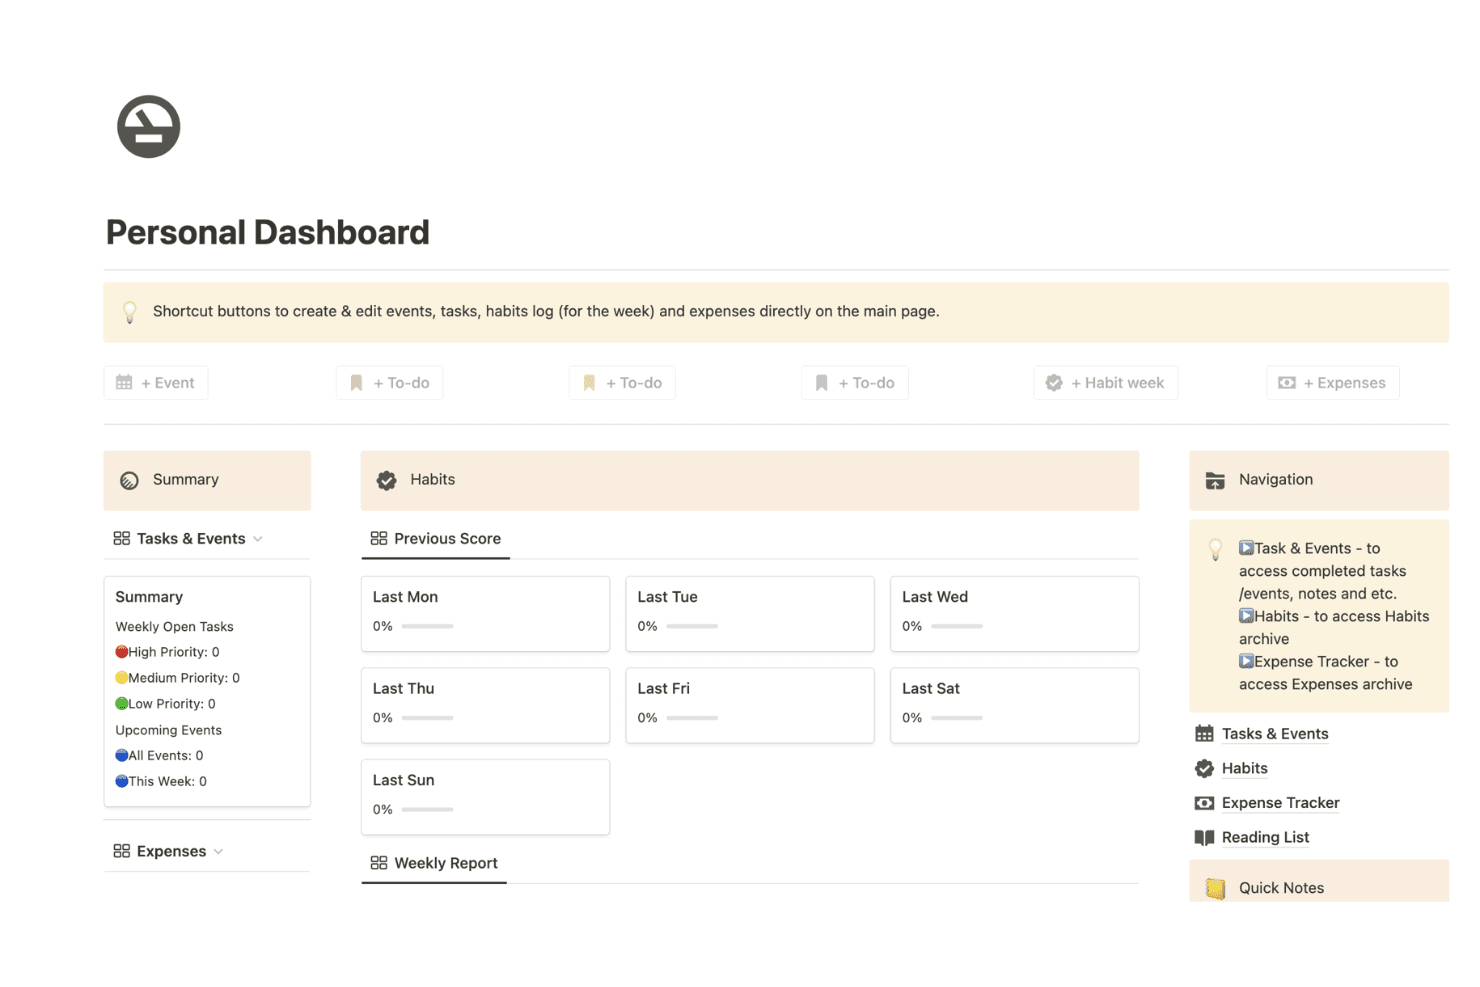
Task: Click the blue All Events dot
Action: click(x=122, y=756)
